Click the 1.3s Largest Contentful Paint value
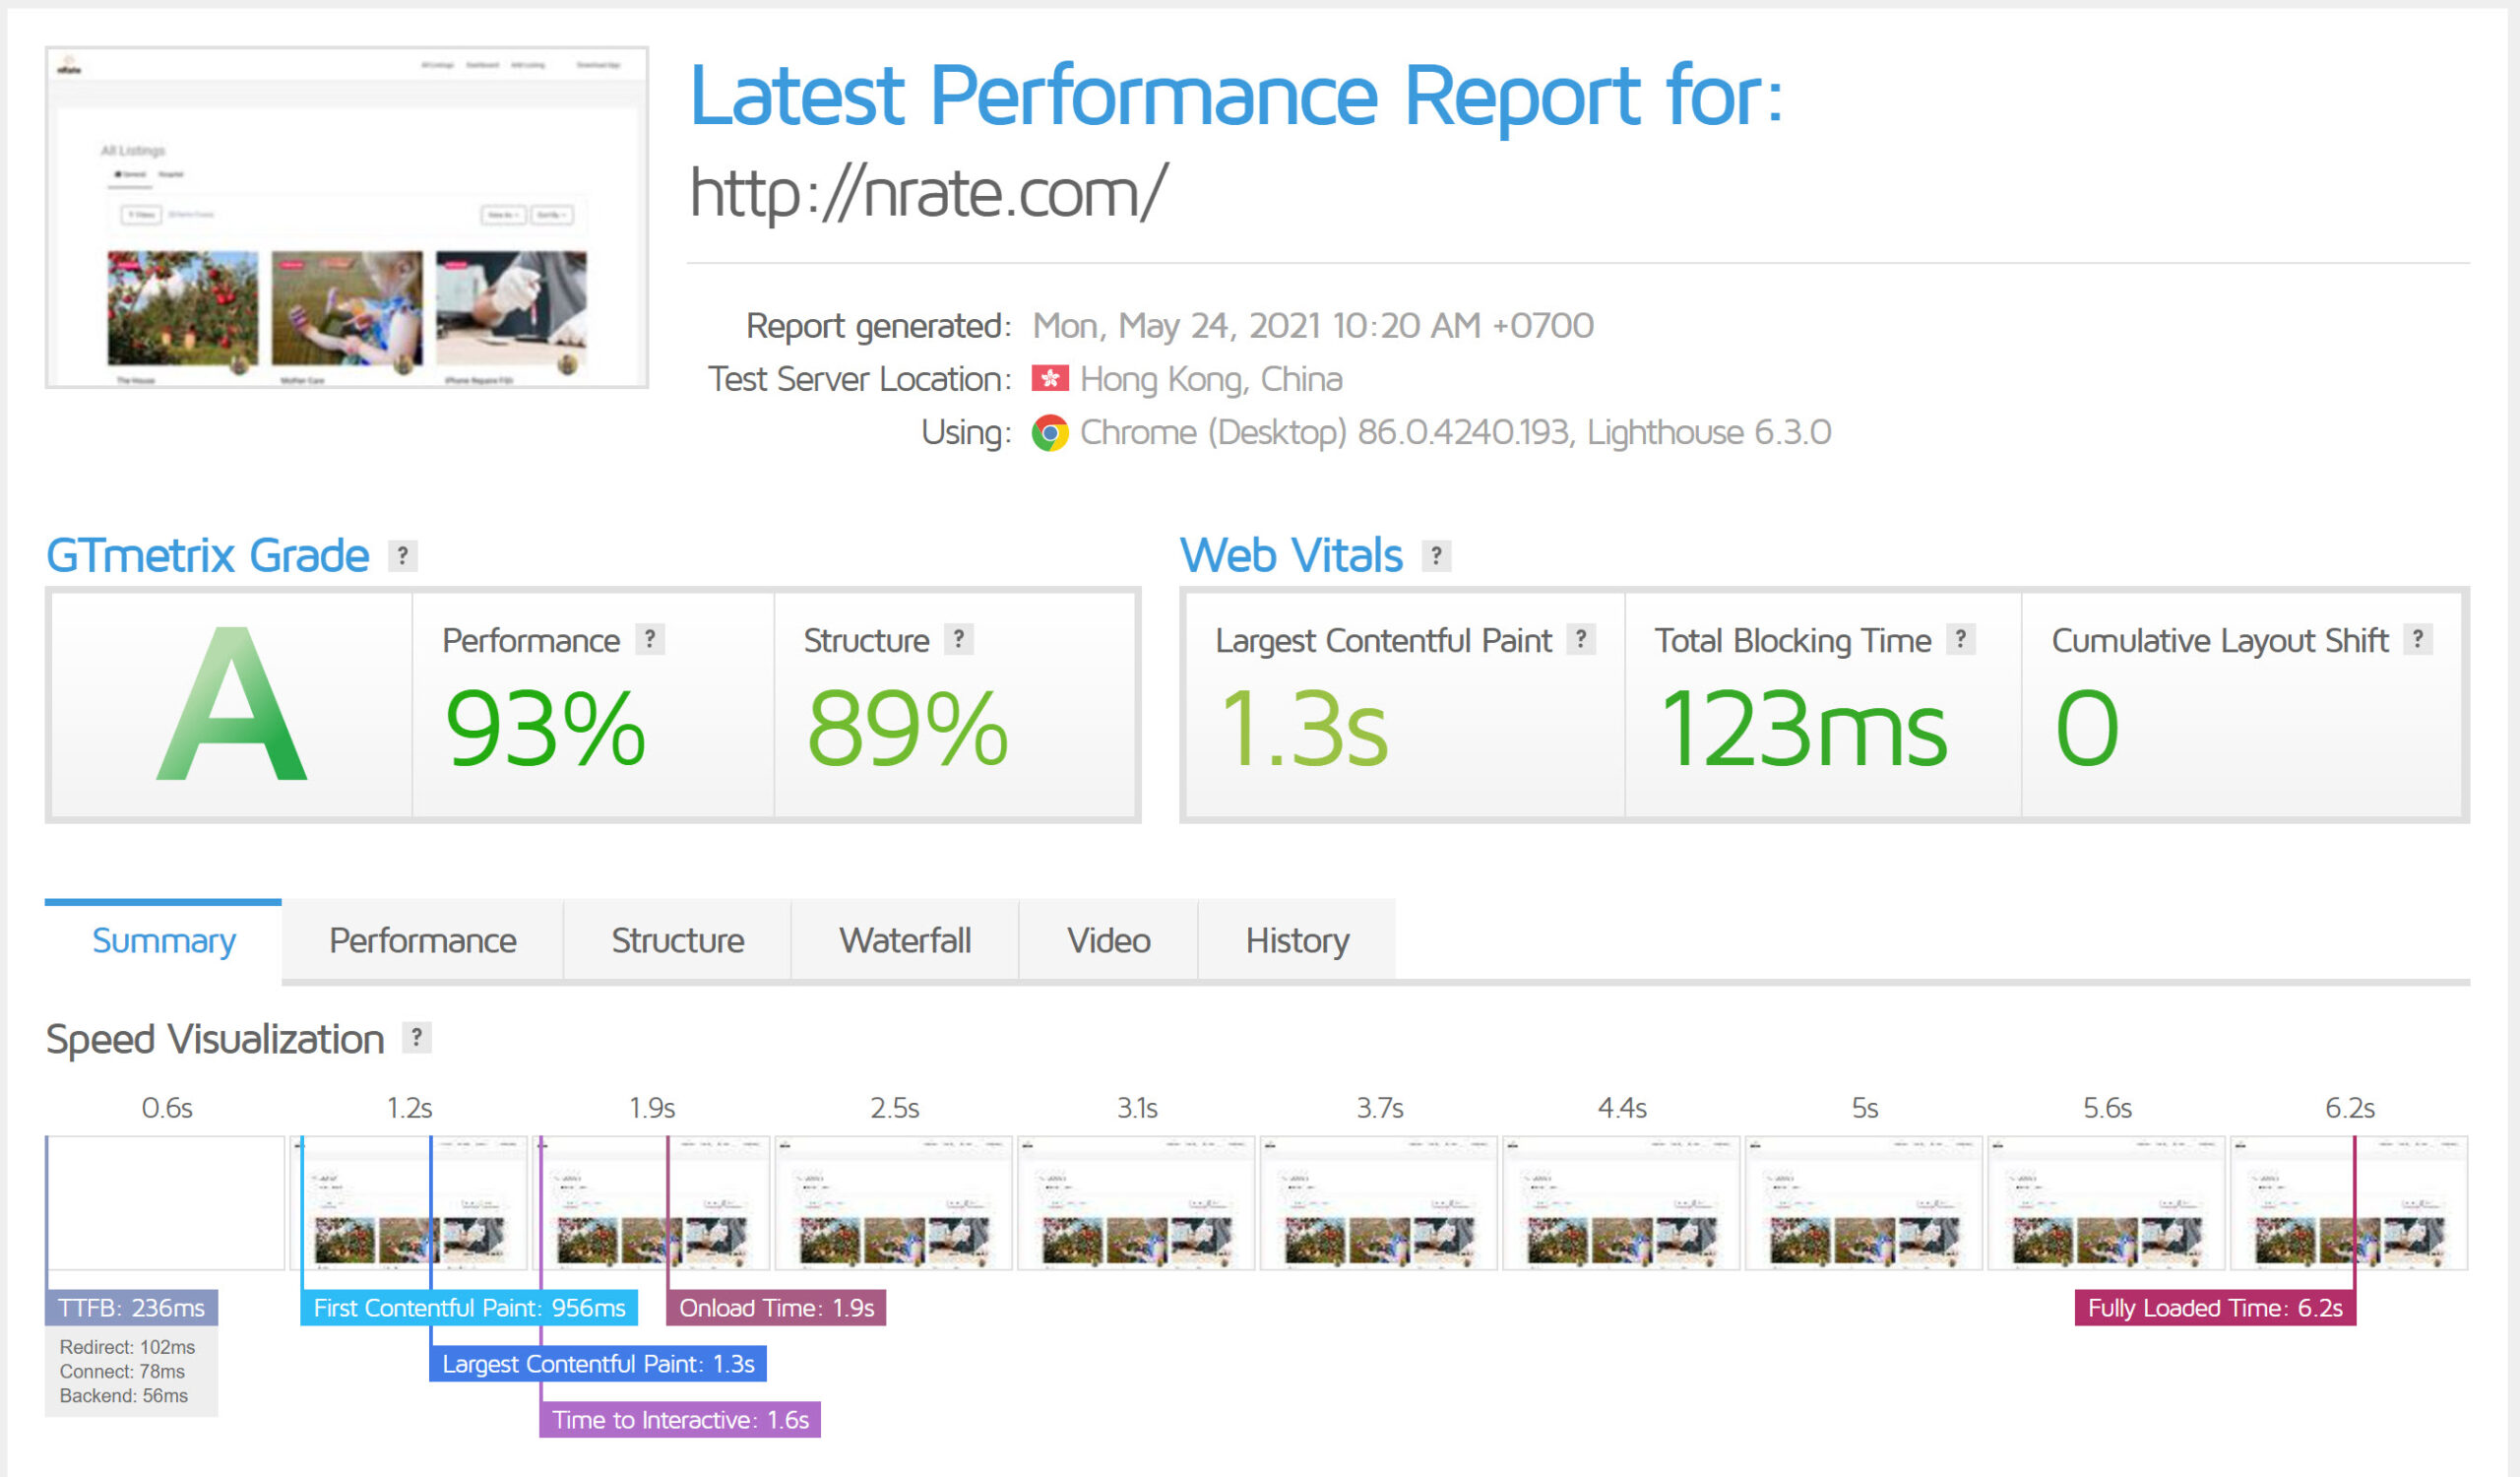 [1304, 728]
